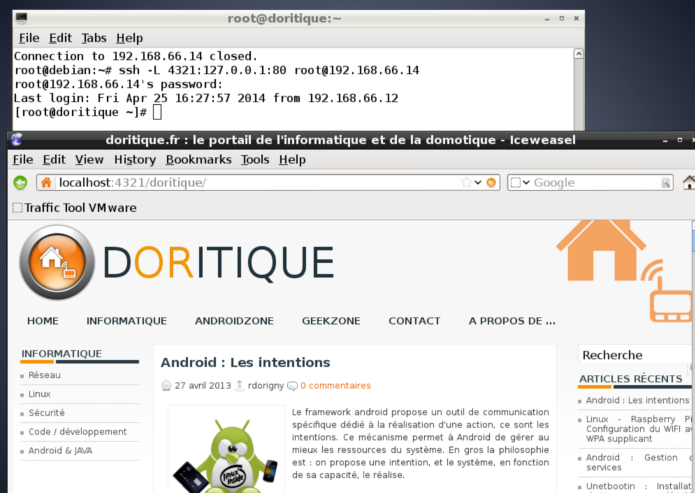The width and height of the screenshot is (695, 493).
Task: Open the Tabs menu in the terminal
Action: tap(93, 38)
